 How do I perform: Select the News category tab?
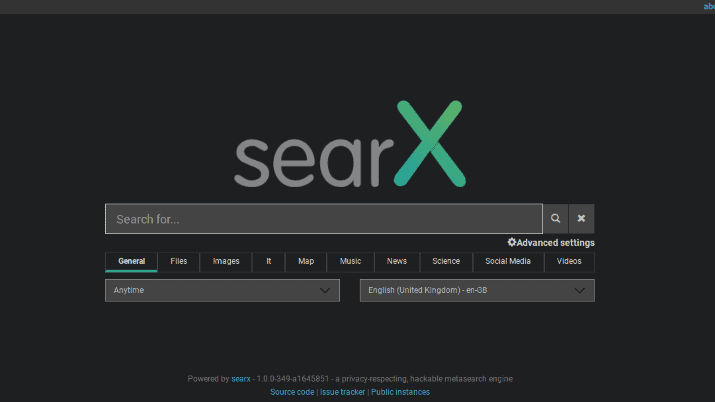pos(397,262)
